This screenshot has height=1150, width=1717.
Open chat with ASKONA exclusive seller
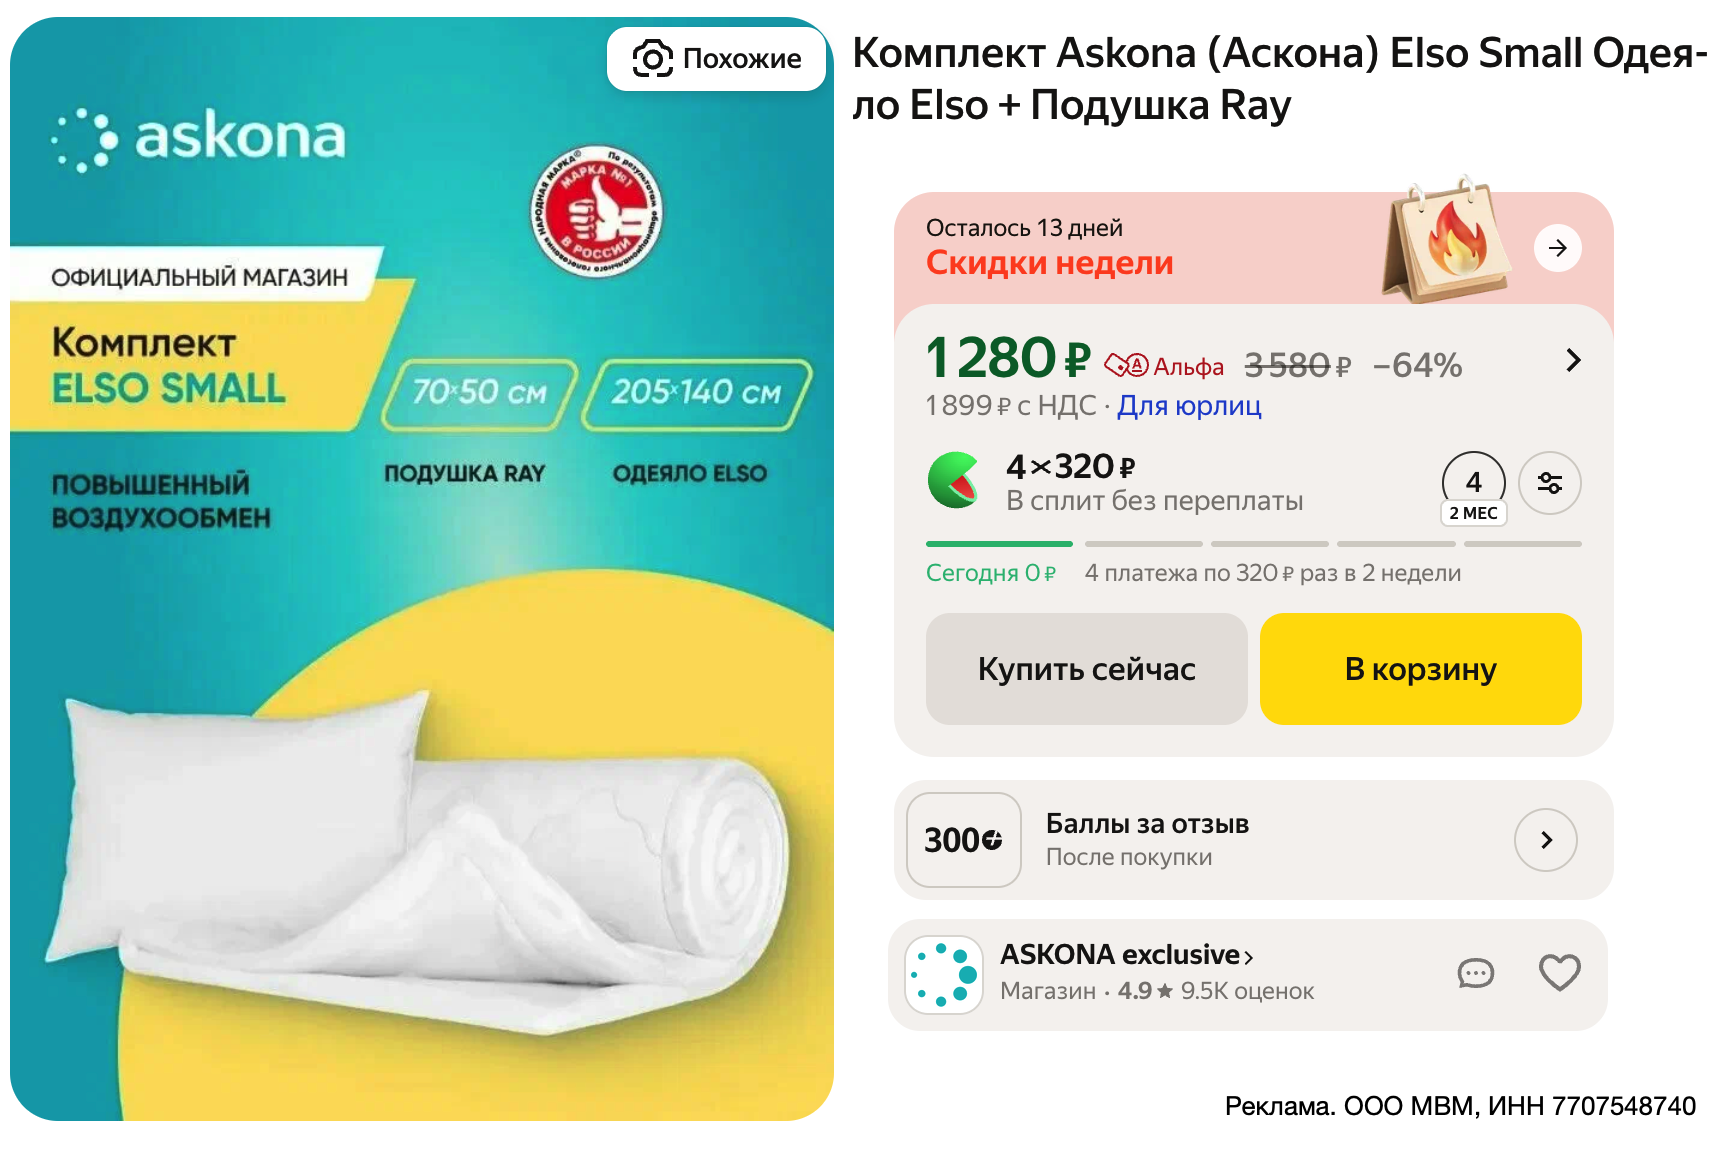pyautogui.click(x=1475, y=973)
